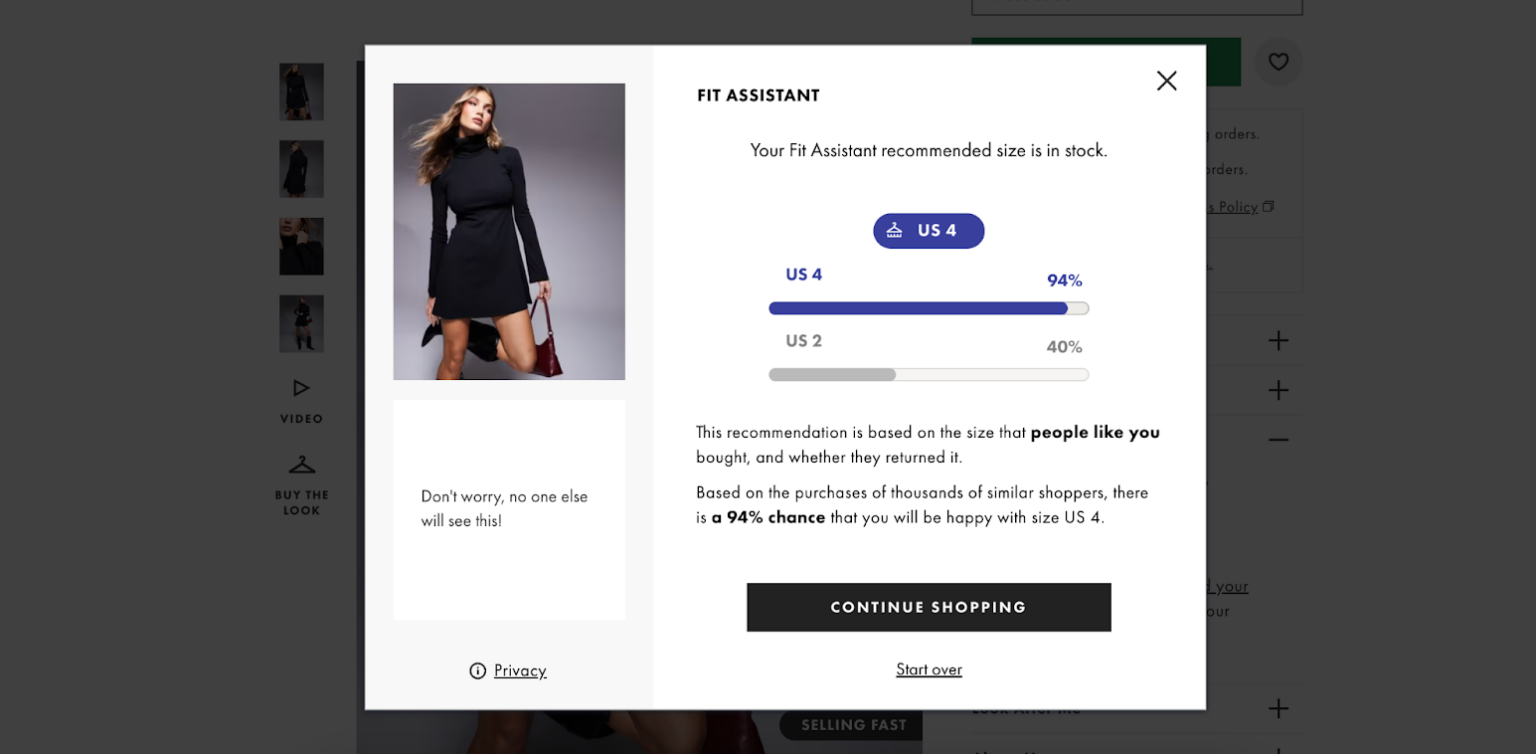1536x754 pixels.
Task: Close the Fit Assistant dialog
Action: point(1166,81)
